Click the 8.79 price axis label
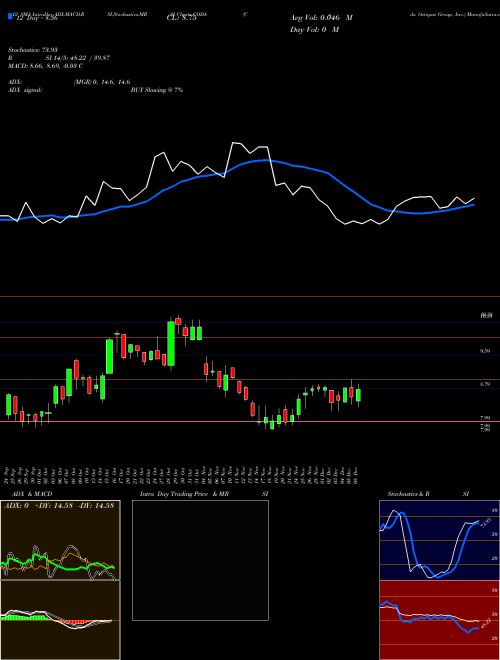Image resolution: width=500 pixels, height=660 pixels. tap(485, 384)
